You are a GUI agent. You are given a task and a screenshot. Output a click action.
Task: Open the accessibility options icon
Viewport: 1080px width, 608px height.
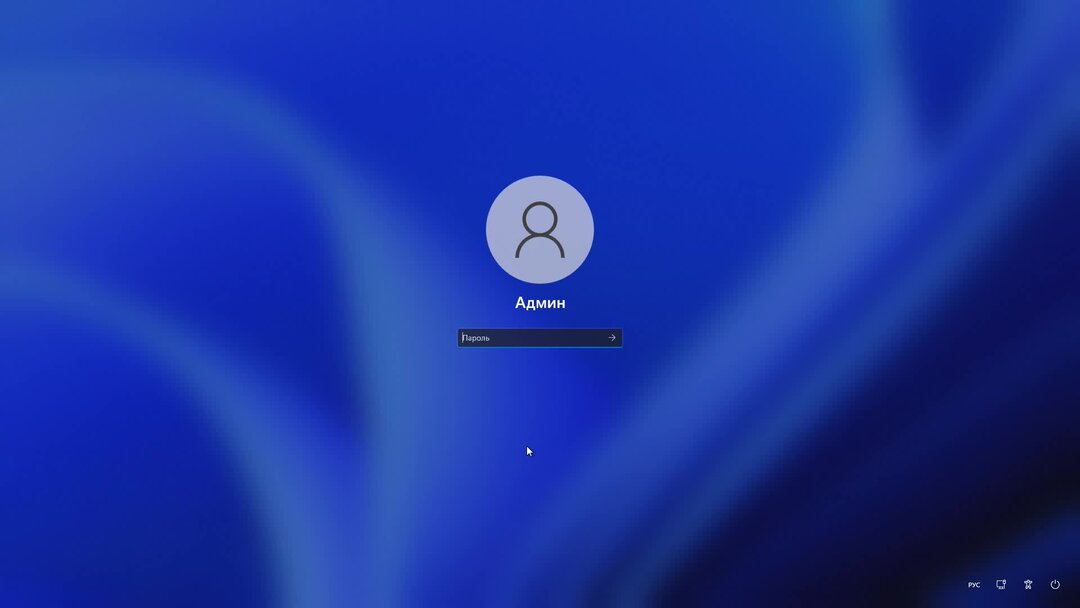click(x=1028, y=585)
